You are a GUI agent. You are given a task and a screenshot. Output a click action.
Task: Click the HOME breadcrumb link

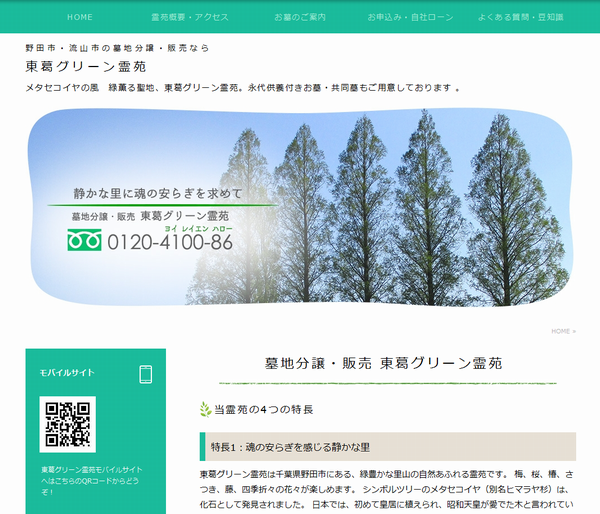[561, 331]
